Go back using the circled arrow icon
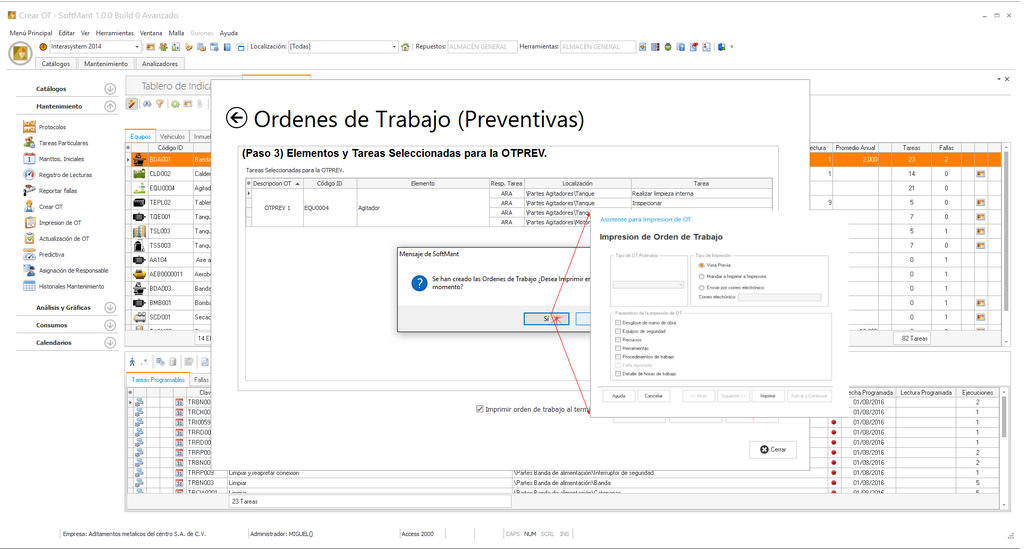This screenshot has width=1024, height=549. coord(237,119)
